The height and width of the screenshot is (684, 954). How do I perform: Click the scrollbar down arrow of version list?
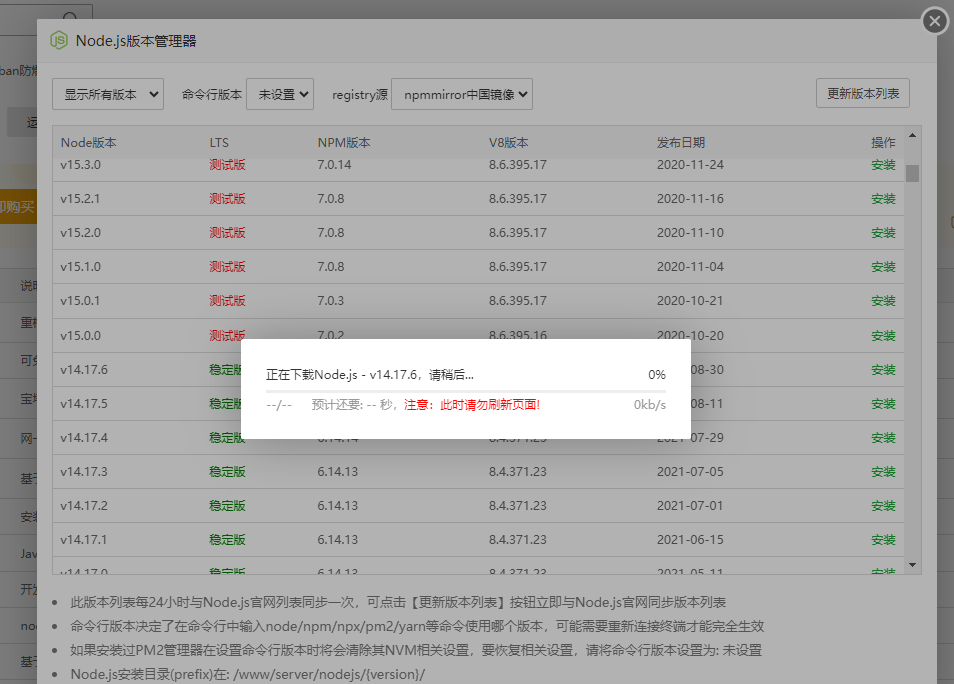click(912, 565)
